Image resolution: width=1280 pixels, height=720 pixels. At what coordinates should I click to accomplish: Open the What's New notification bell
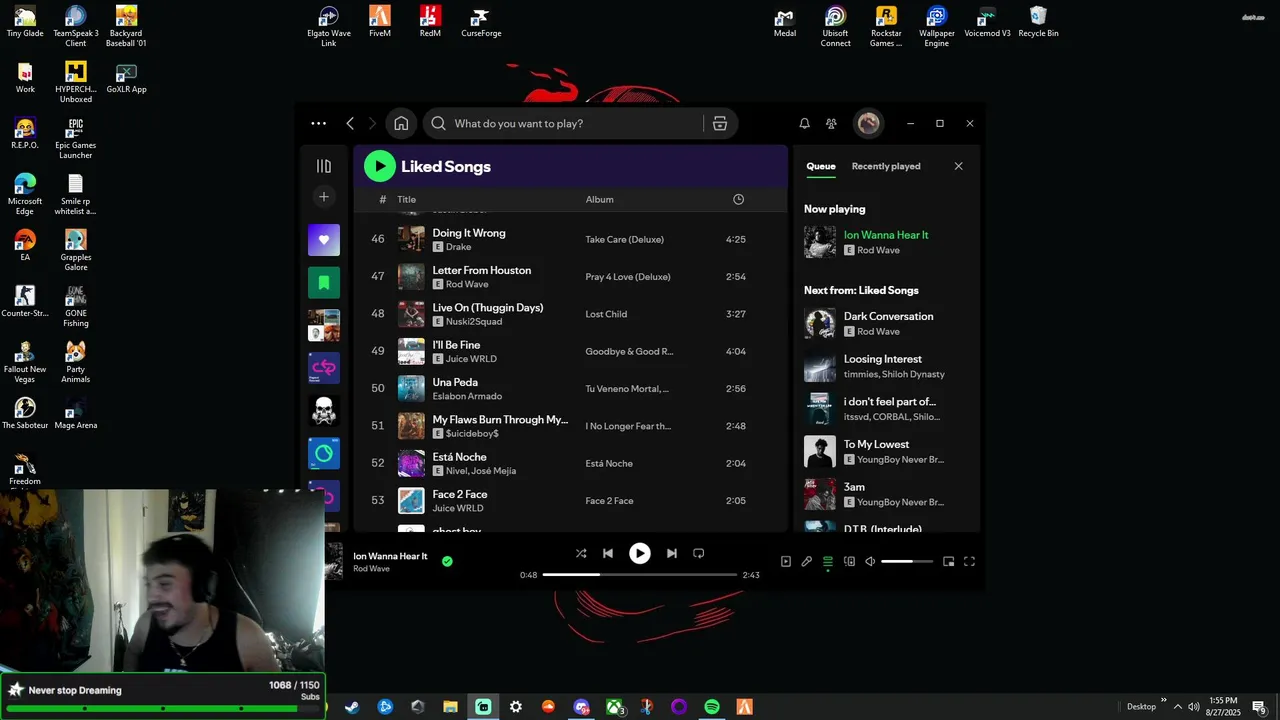click(804, 123)
